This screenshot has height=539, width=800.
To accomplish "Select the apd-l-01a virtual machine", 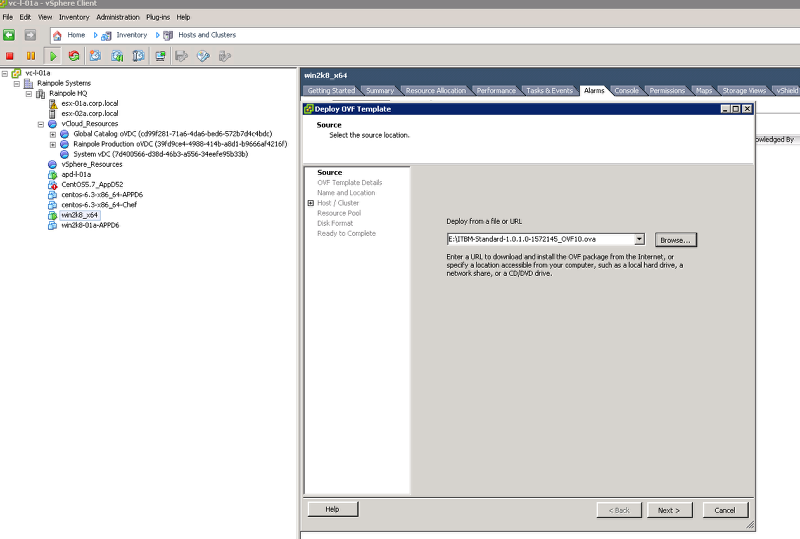I will pos(76,175).
